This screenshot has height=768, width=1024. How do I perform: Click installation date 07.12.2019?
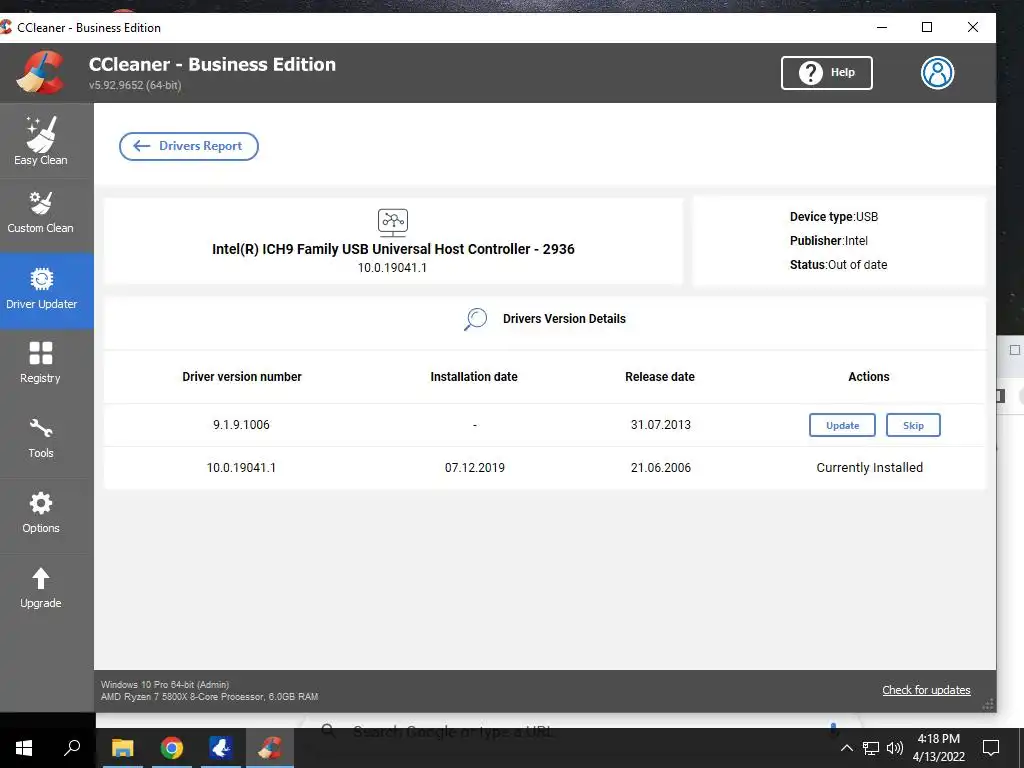(x=475, y=468)
